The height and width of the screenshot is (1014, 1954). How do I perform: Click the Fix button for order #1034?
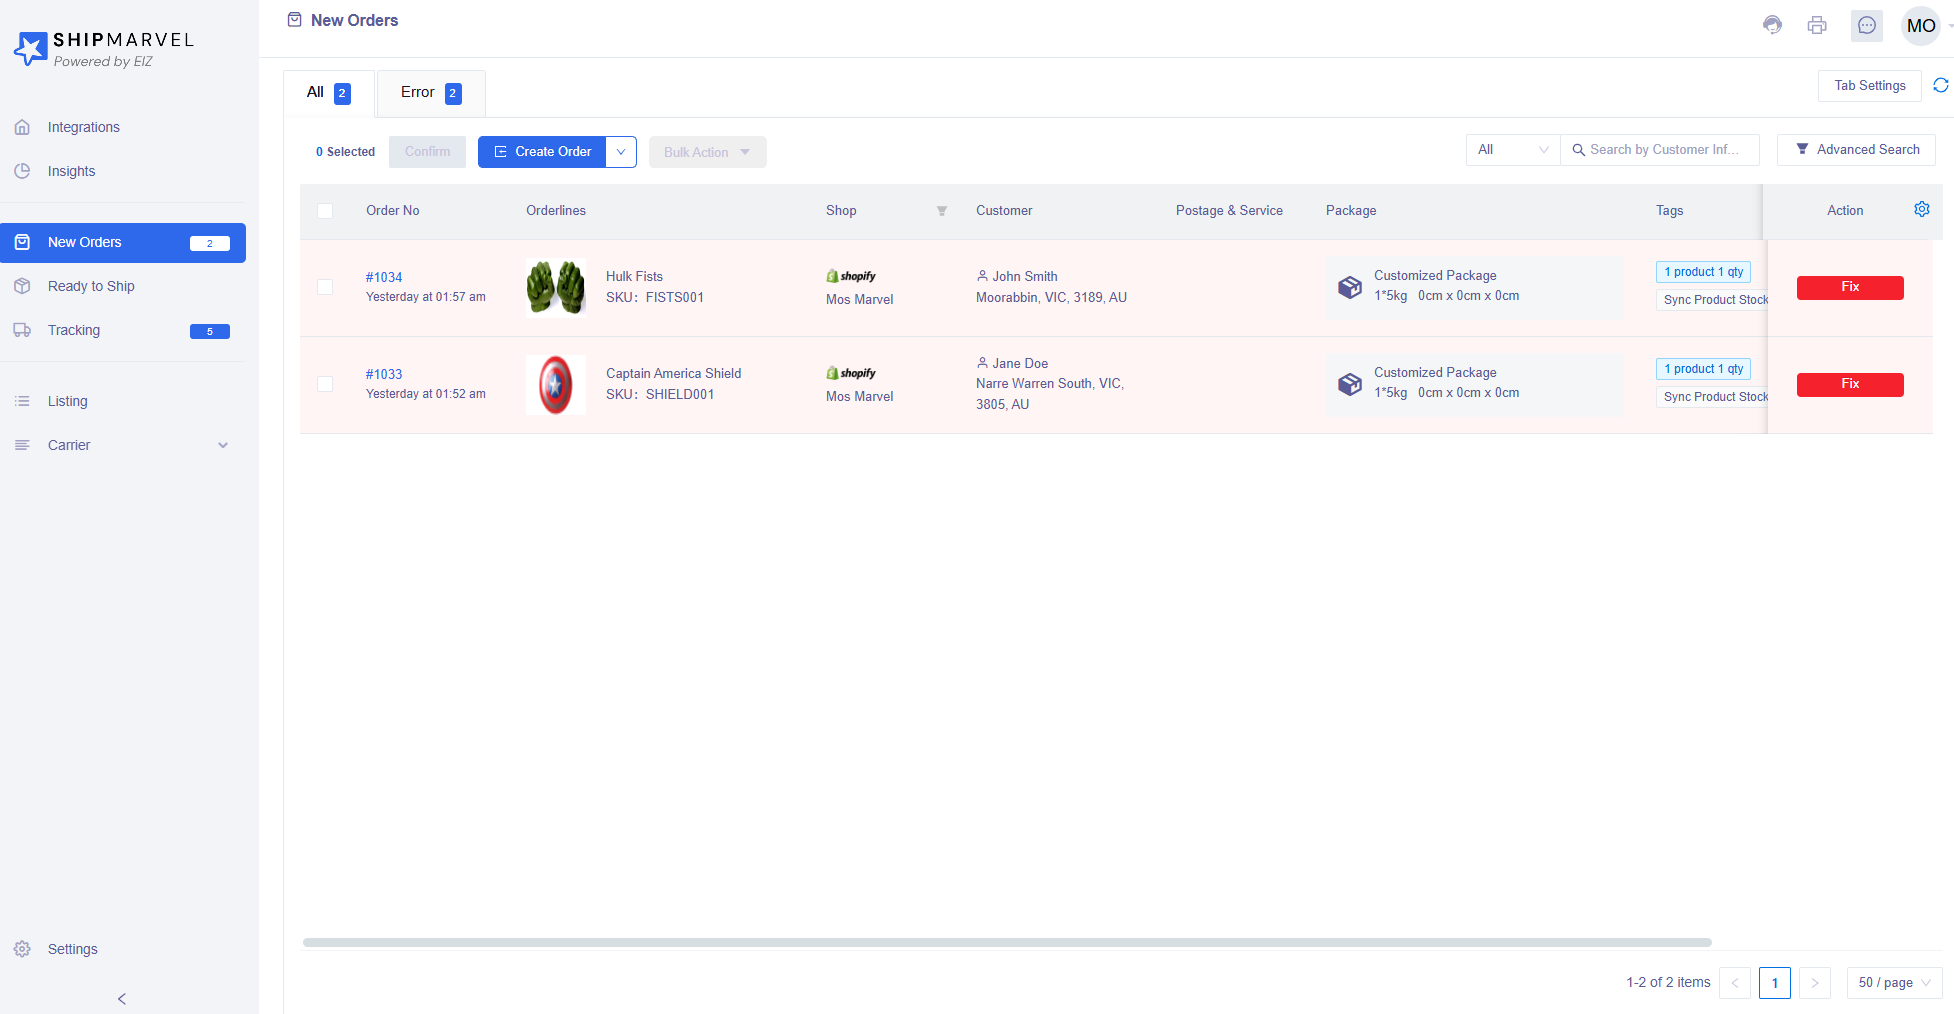pyautogui.click(x=1849, y=287)
